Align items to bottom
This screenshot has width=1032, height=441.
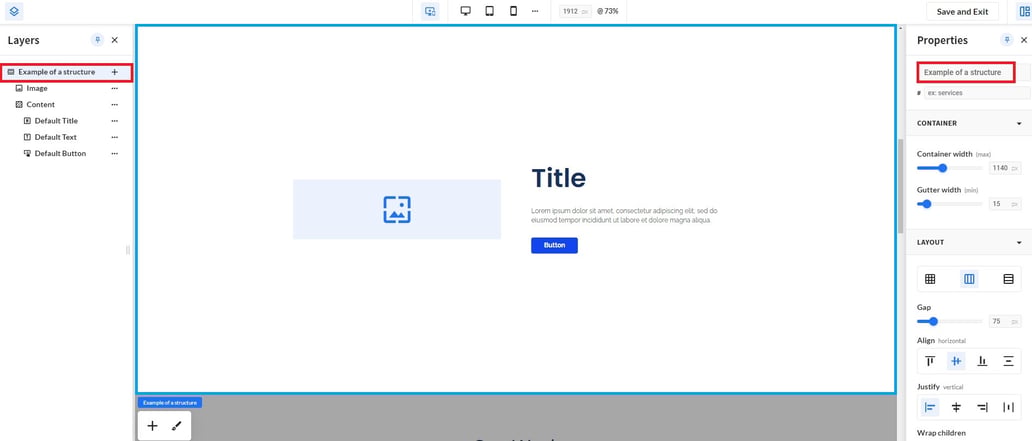coord(982,361)
